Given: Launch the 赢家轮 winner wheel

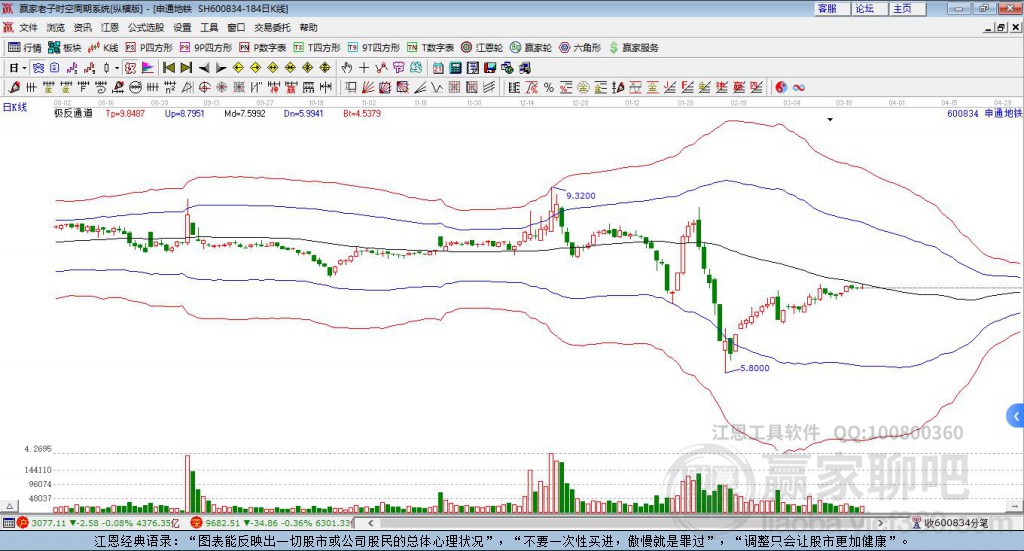Looking at the screenshot, I should (531, 48).
